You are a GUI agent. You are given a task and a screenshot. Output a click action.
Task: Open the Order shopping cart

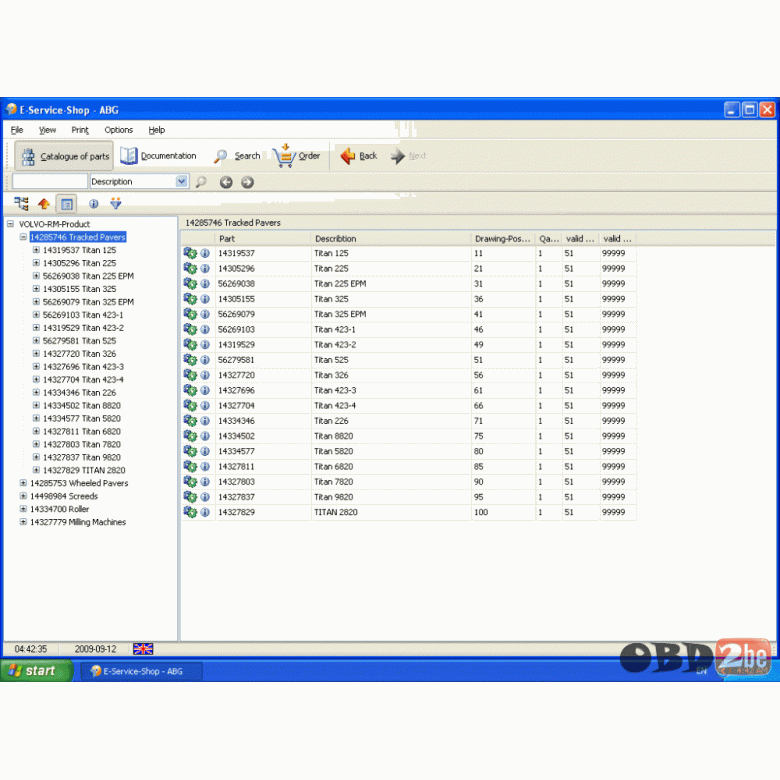[x=296, y=156]
